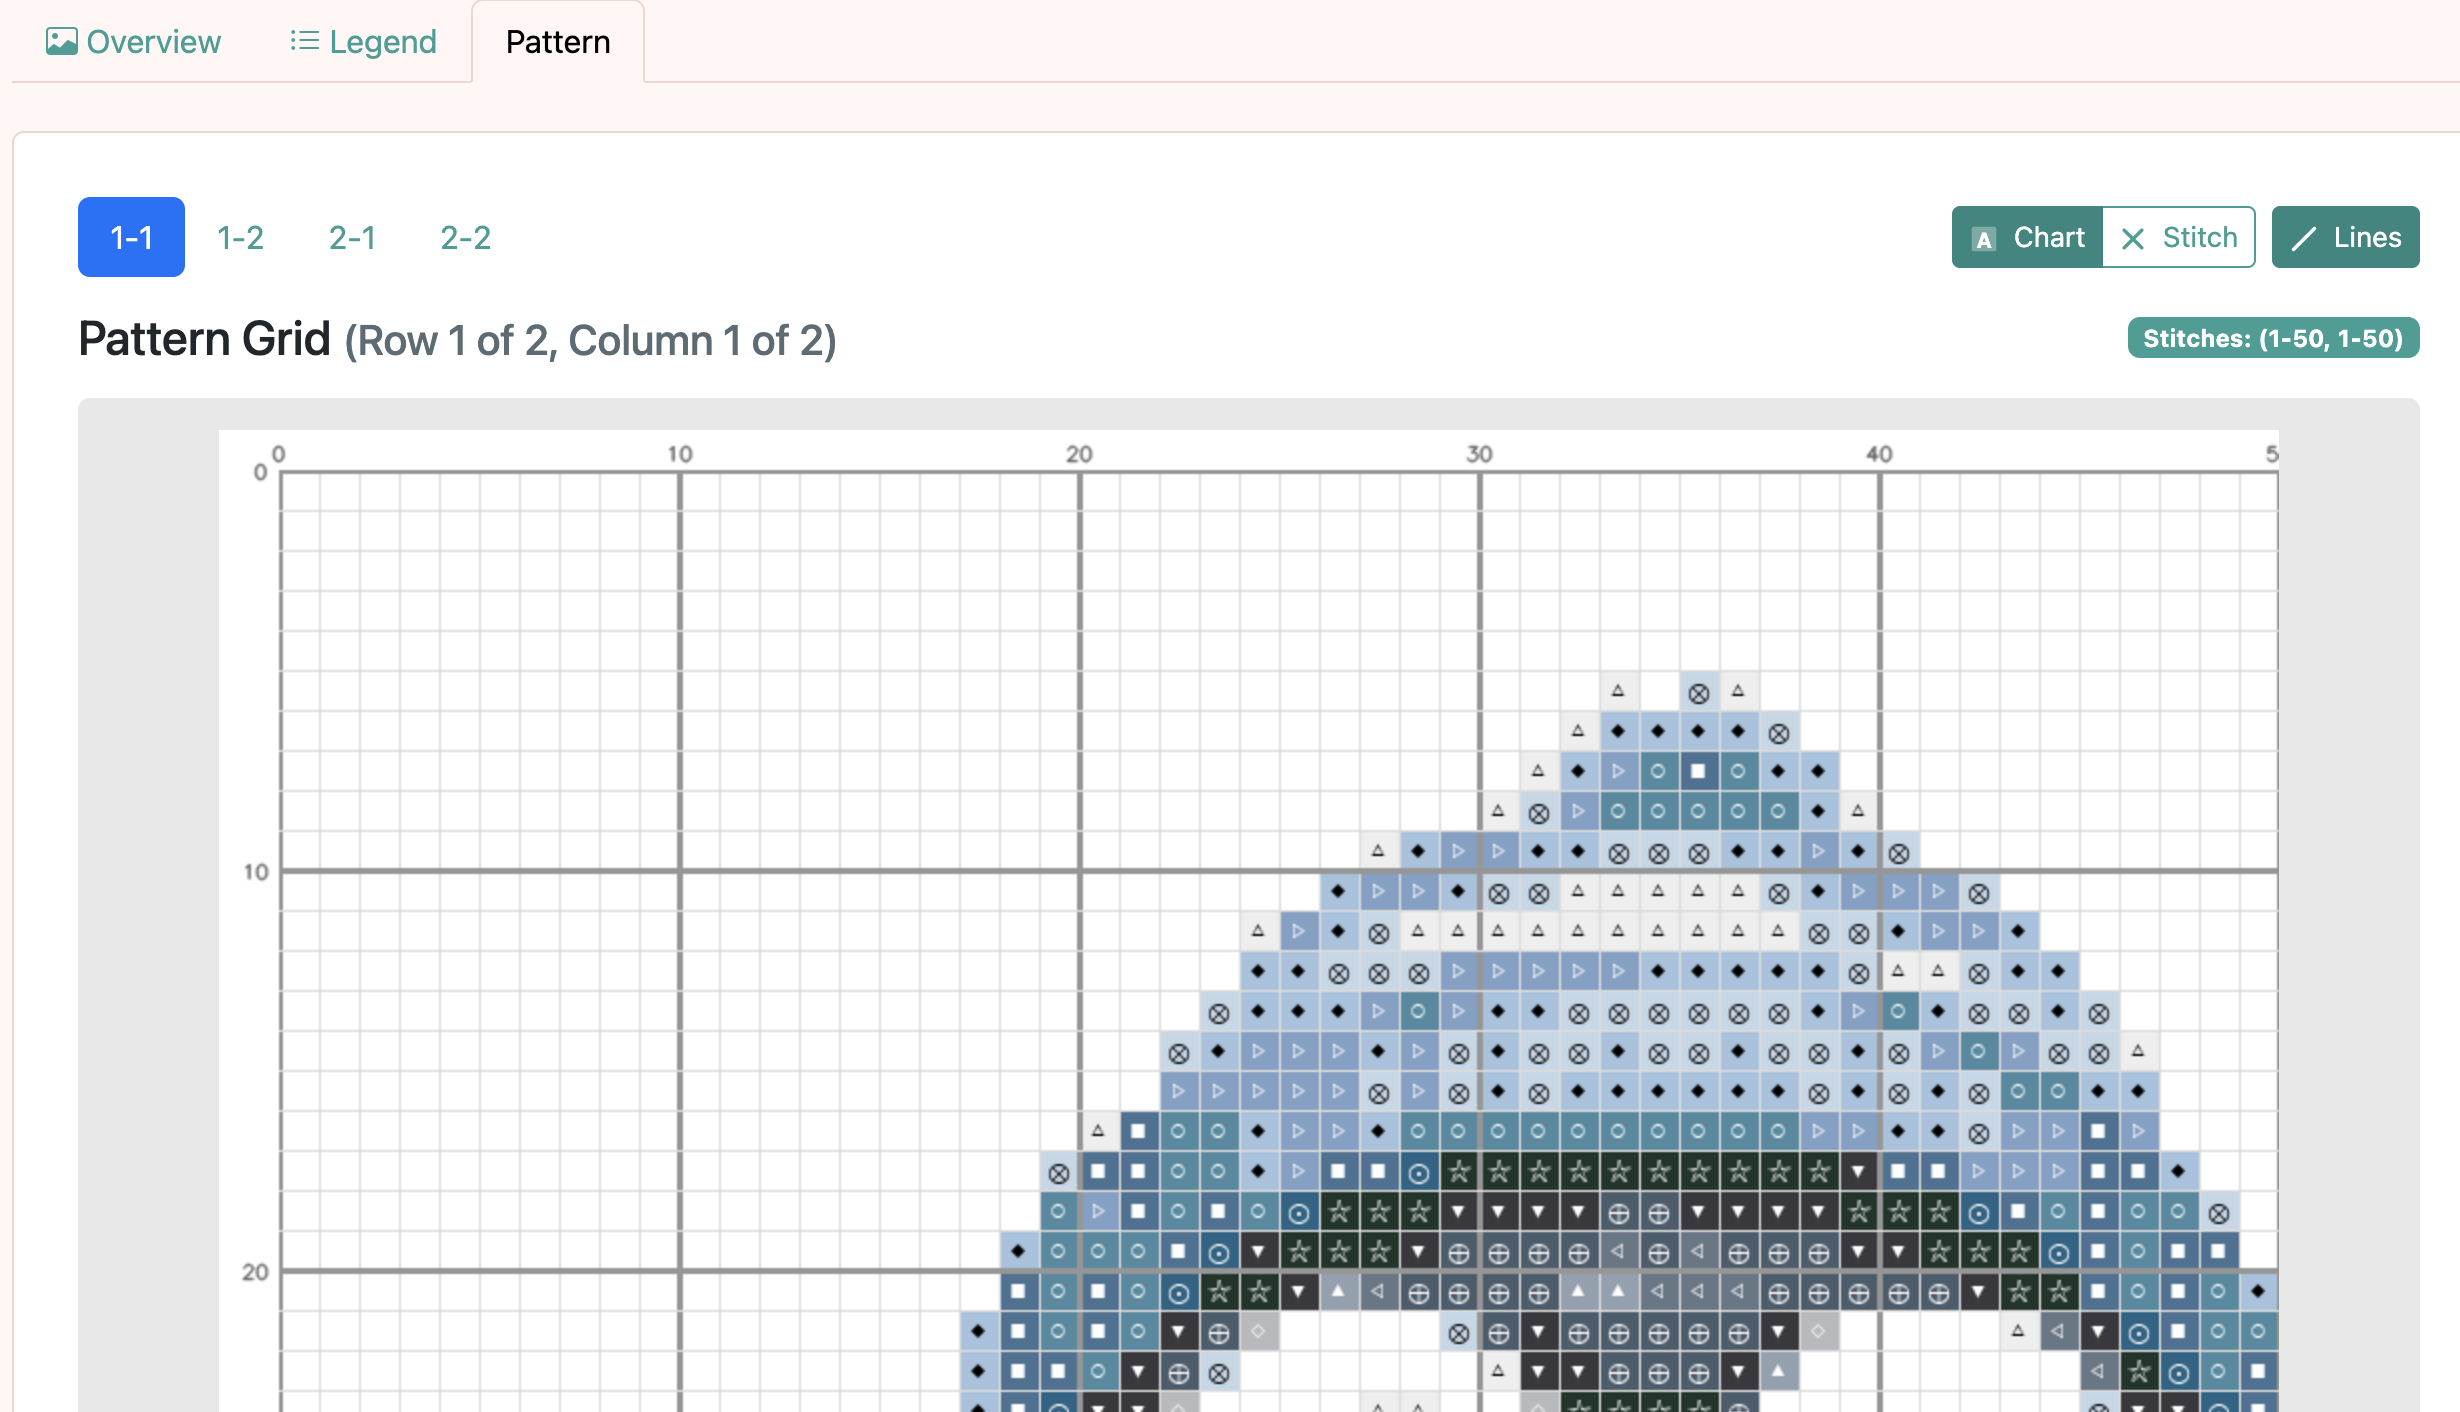Screen dimensions: 2460x1412
Task: Click the A symbol inside Chart toggle
Action: [x=1985, y=238]
